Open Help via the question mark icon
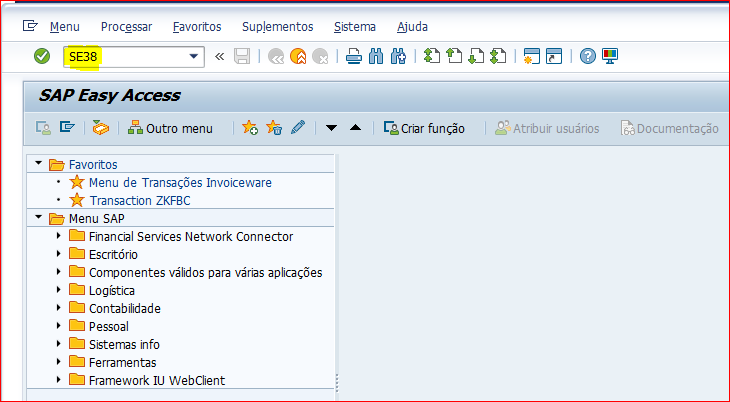 (x=588, y=56)
